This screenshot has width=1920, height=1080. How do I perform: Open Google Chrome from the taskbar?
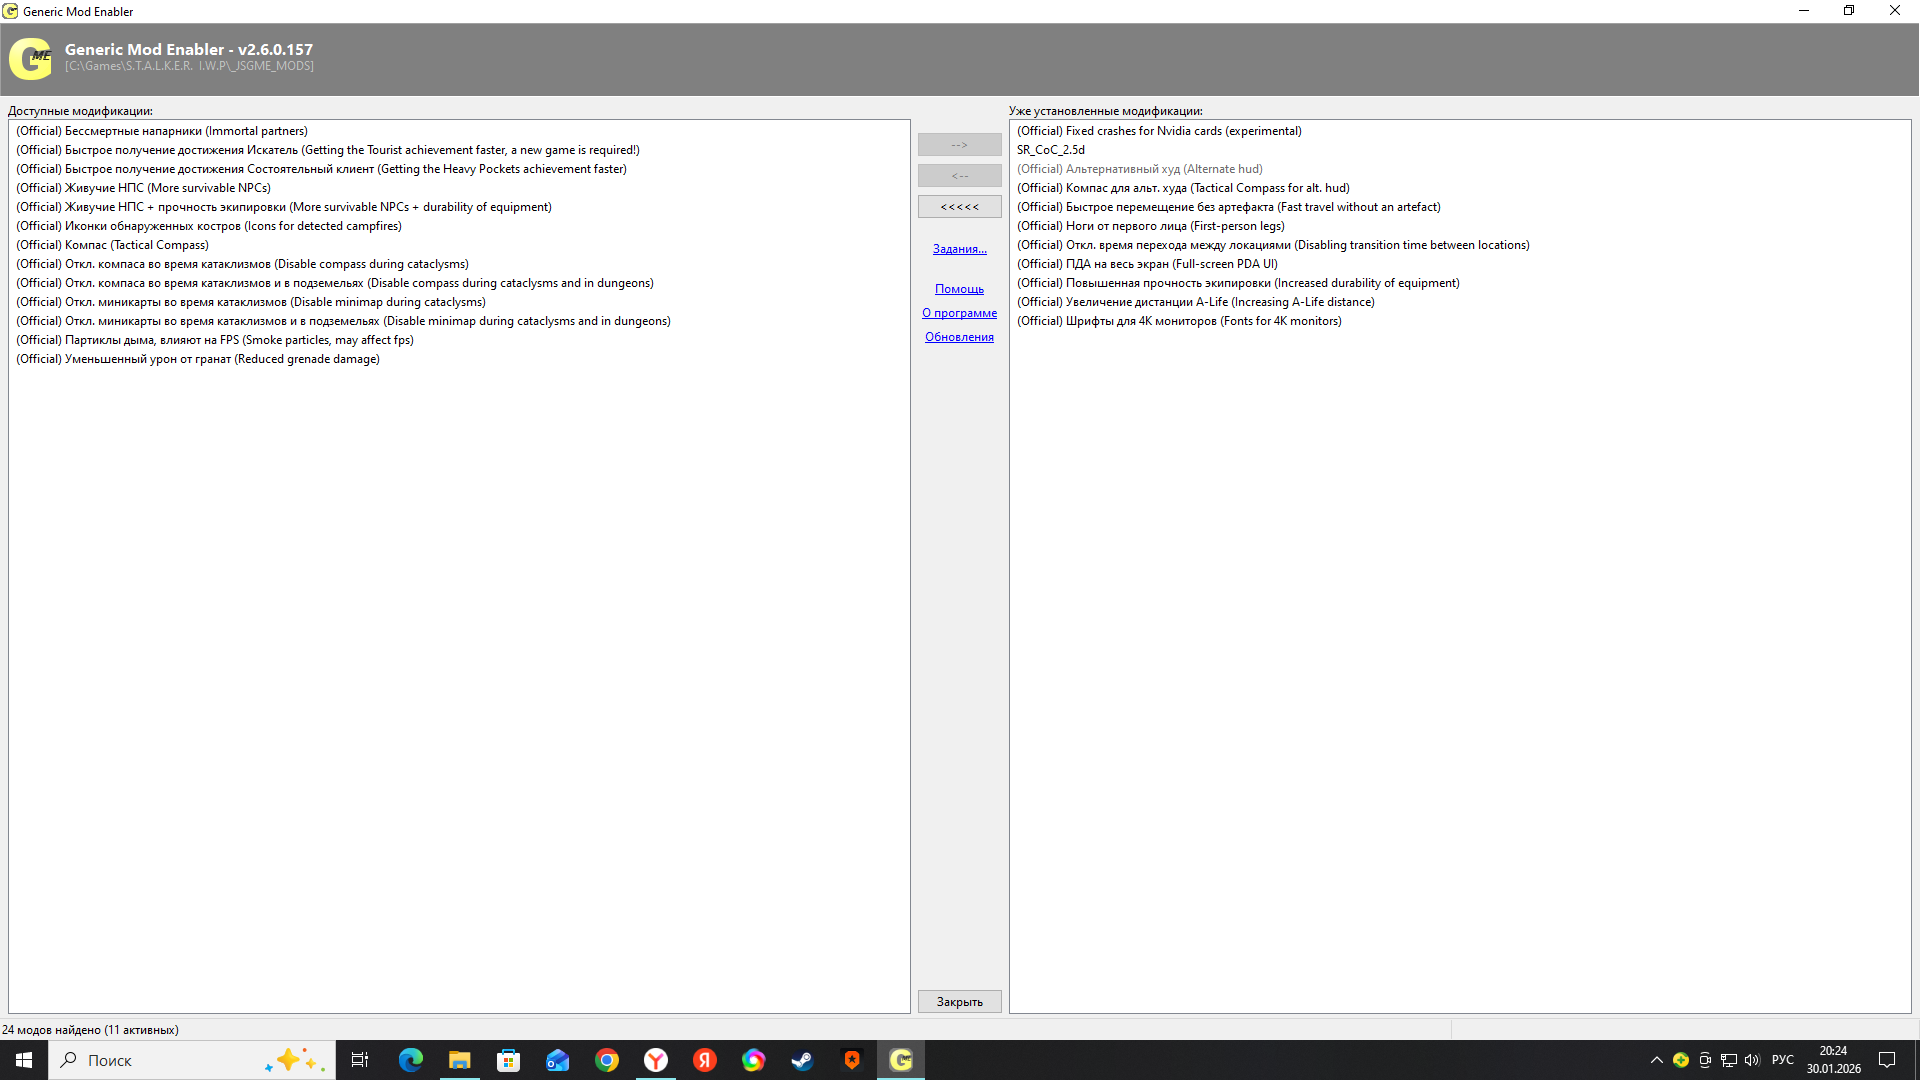[606, 1060]
